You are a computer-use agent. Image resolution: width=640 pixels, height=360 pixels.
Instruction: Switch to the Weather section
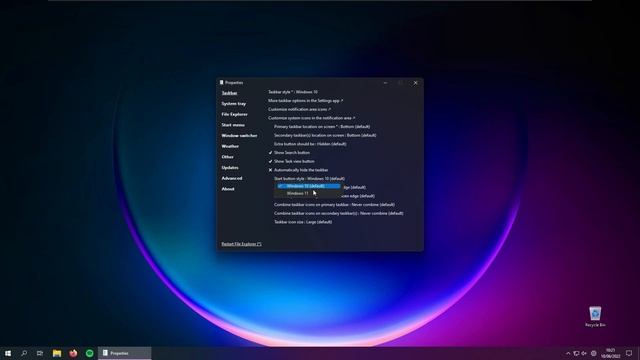(x=230, y=146)
